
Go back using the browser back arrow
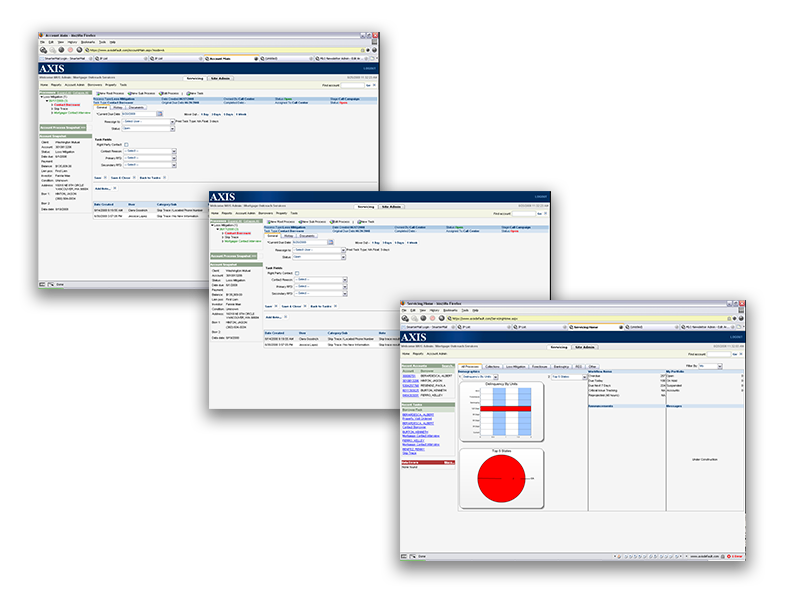pyautogui.click(x=404, y=319)
